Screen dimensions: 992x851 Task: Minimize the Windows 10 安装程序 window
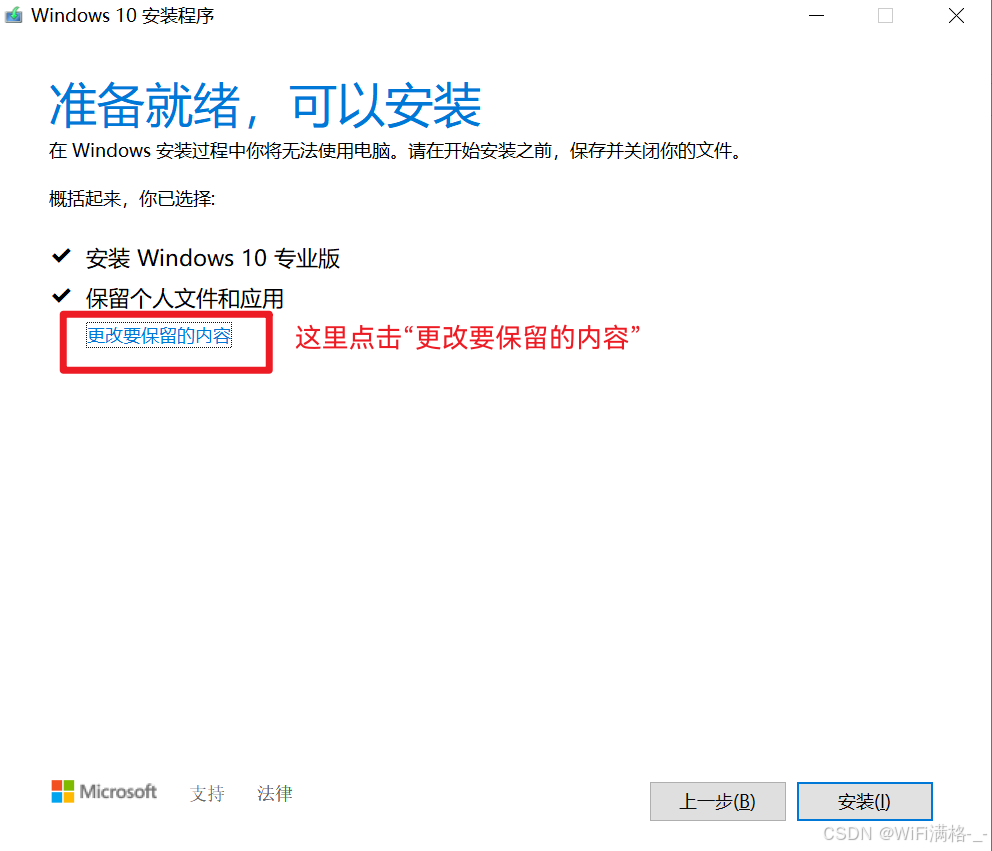(x=817, y=15)
